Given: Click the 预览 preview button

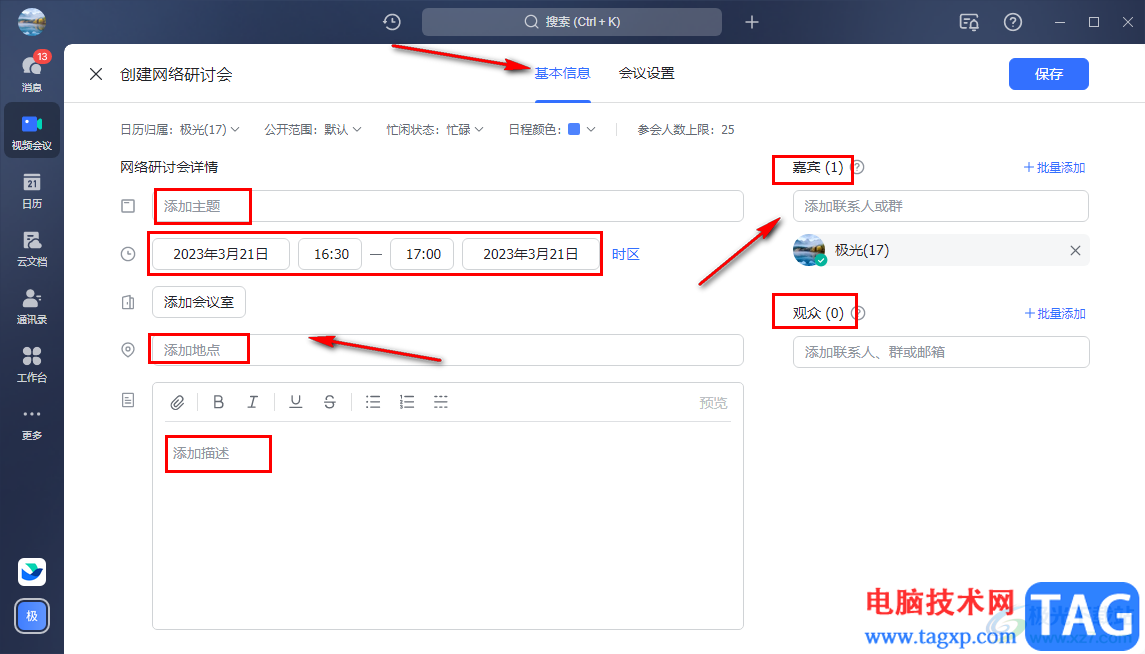Looking at the screenshot, I should pos(713,403).
